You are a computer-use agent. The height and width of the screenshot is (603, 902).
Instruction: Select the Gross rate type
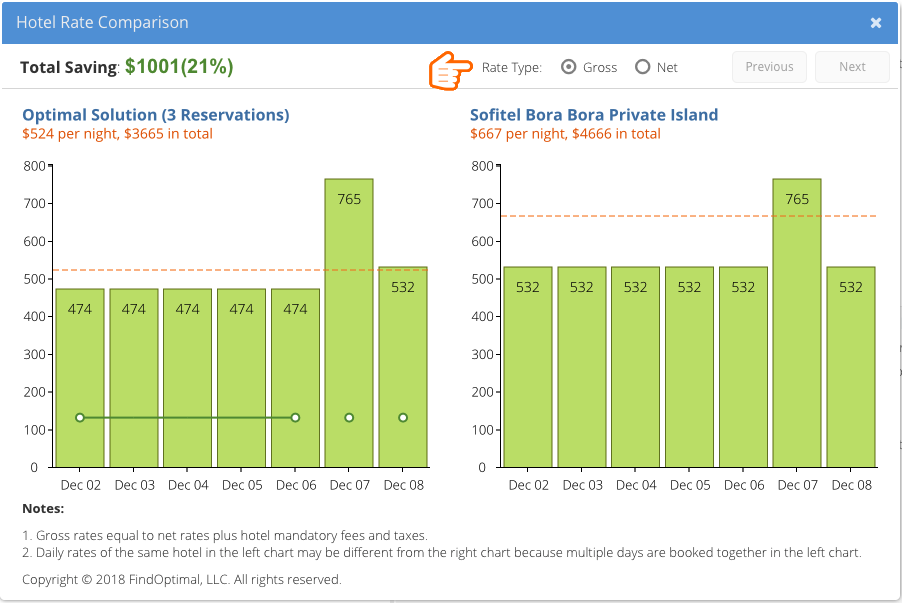568,67
